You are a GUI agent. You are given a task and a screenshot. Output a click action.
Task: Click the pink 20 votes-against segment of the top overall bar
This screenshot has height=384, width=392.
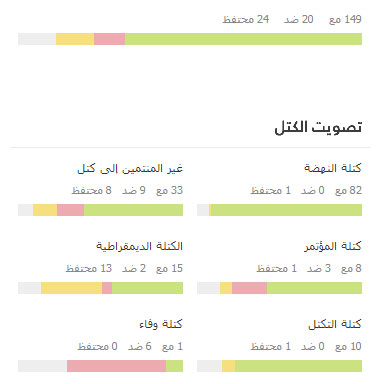coord(109,39)
